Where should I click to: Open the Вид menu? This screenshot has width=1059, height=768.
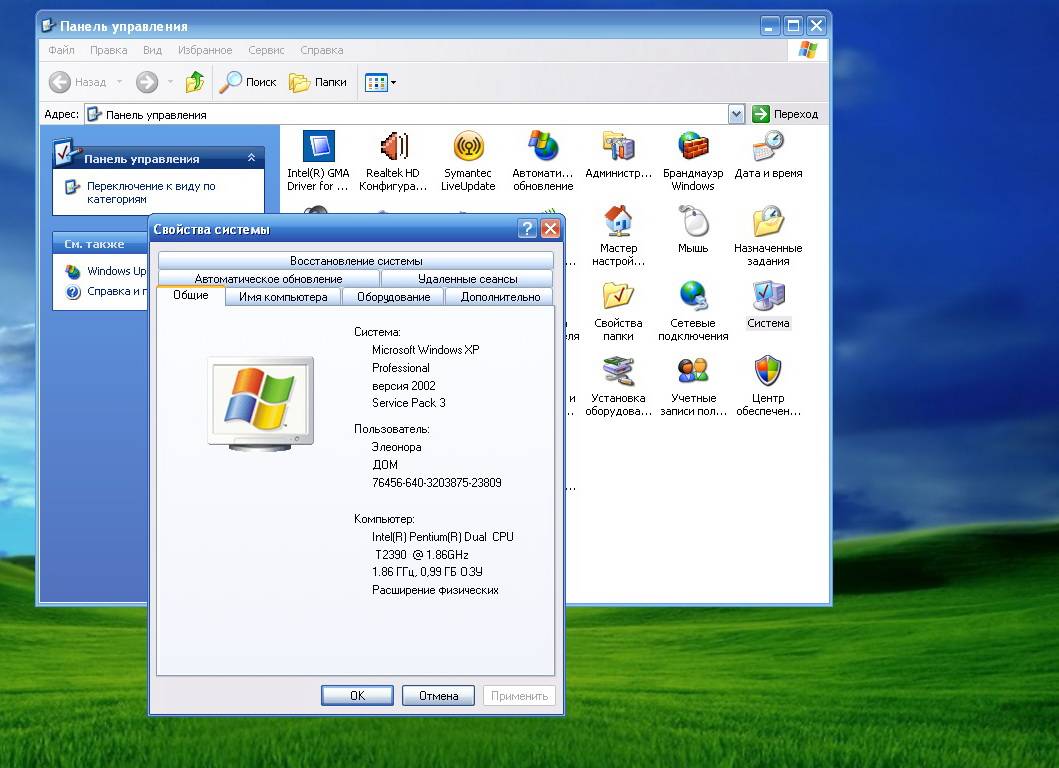153,50
